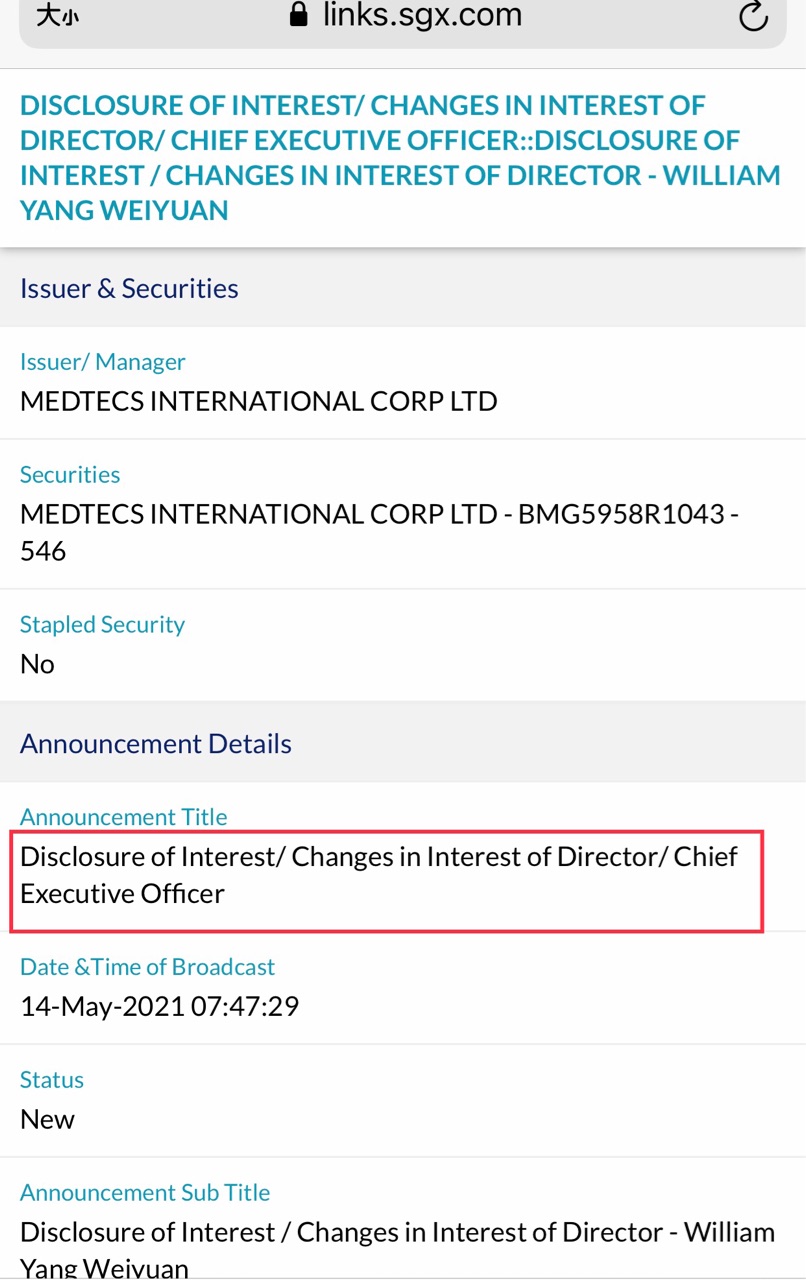Click the highlighted Announcement Title value text

pos(379,875)
